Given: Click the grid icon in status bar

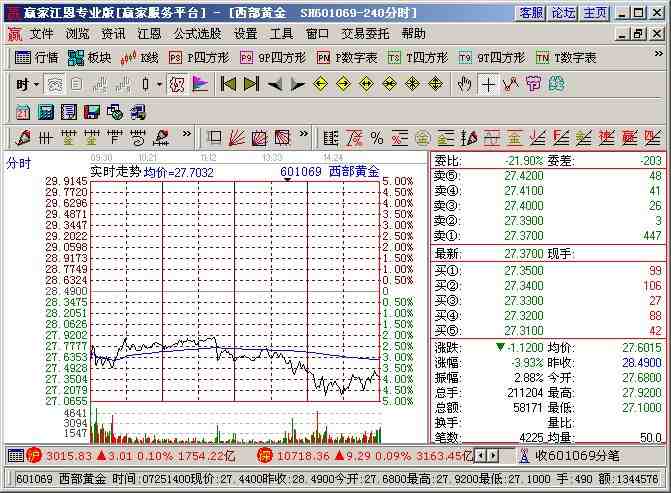Looking at the screenshot, I should (x=15, y=455).
